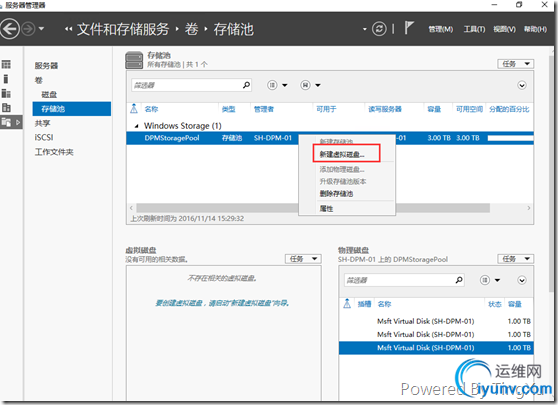Viewport: 558px width, 405px height.
Task: Click search magnifier in storage pool filter
Action: pyautogui.click(x=246, y=85)
